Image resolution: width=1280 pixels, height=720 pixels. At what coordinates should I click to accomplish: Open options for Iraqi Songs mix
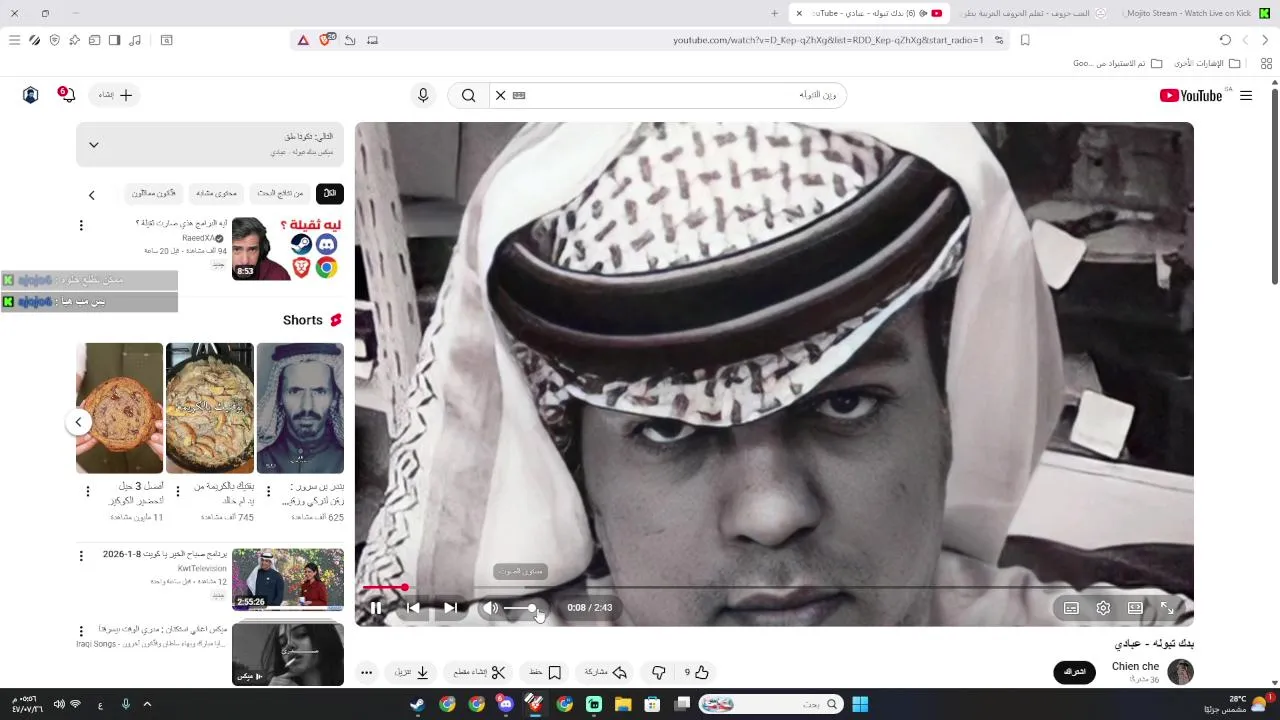point(81,631)
